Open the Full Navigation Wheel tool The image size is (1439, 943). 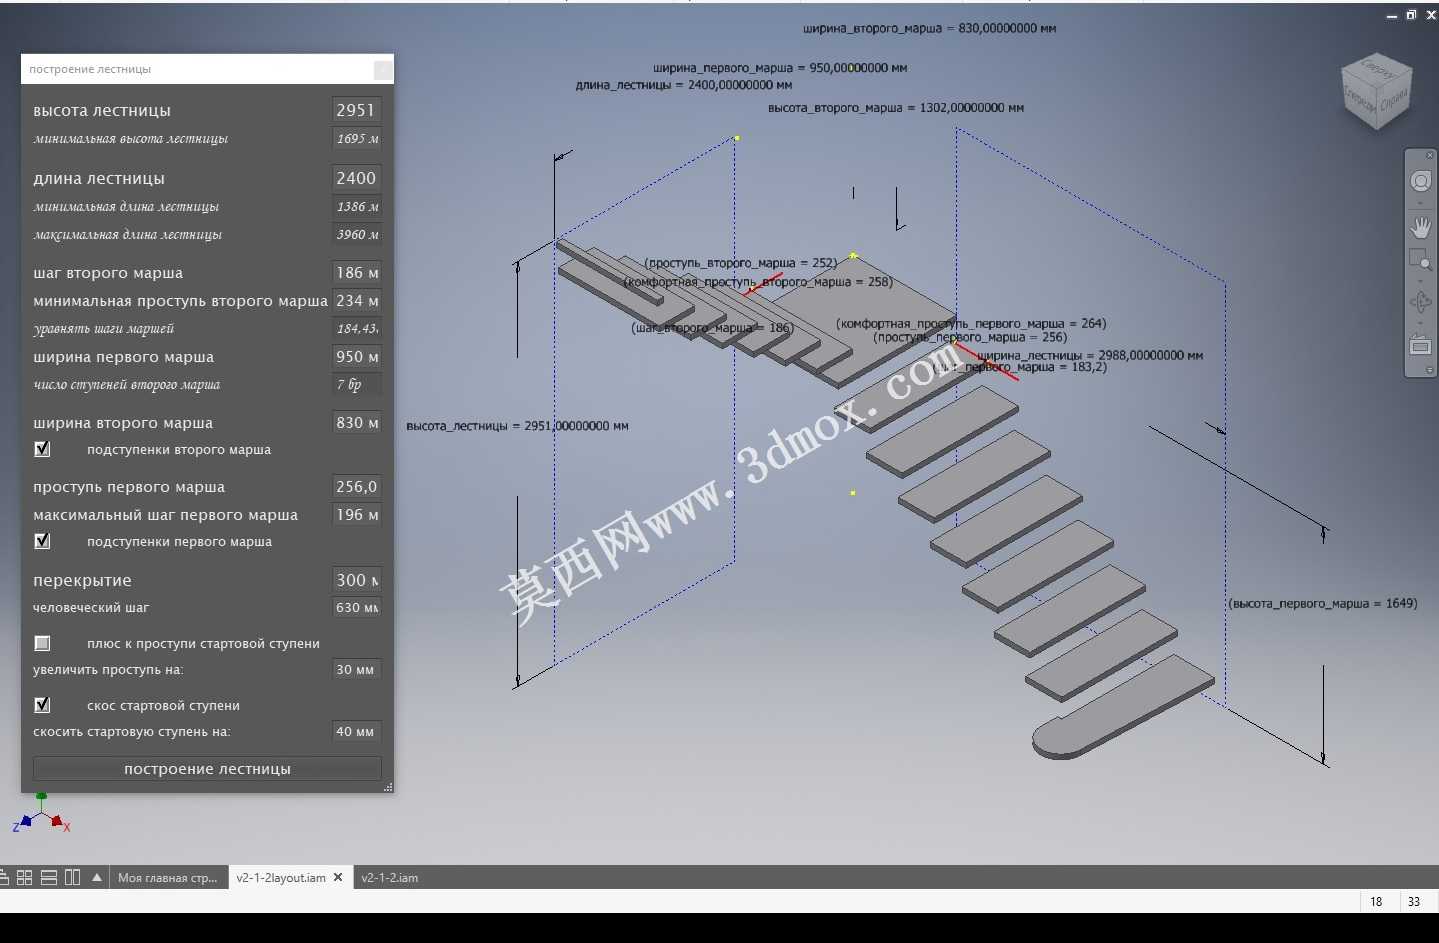1420,181
